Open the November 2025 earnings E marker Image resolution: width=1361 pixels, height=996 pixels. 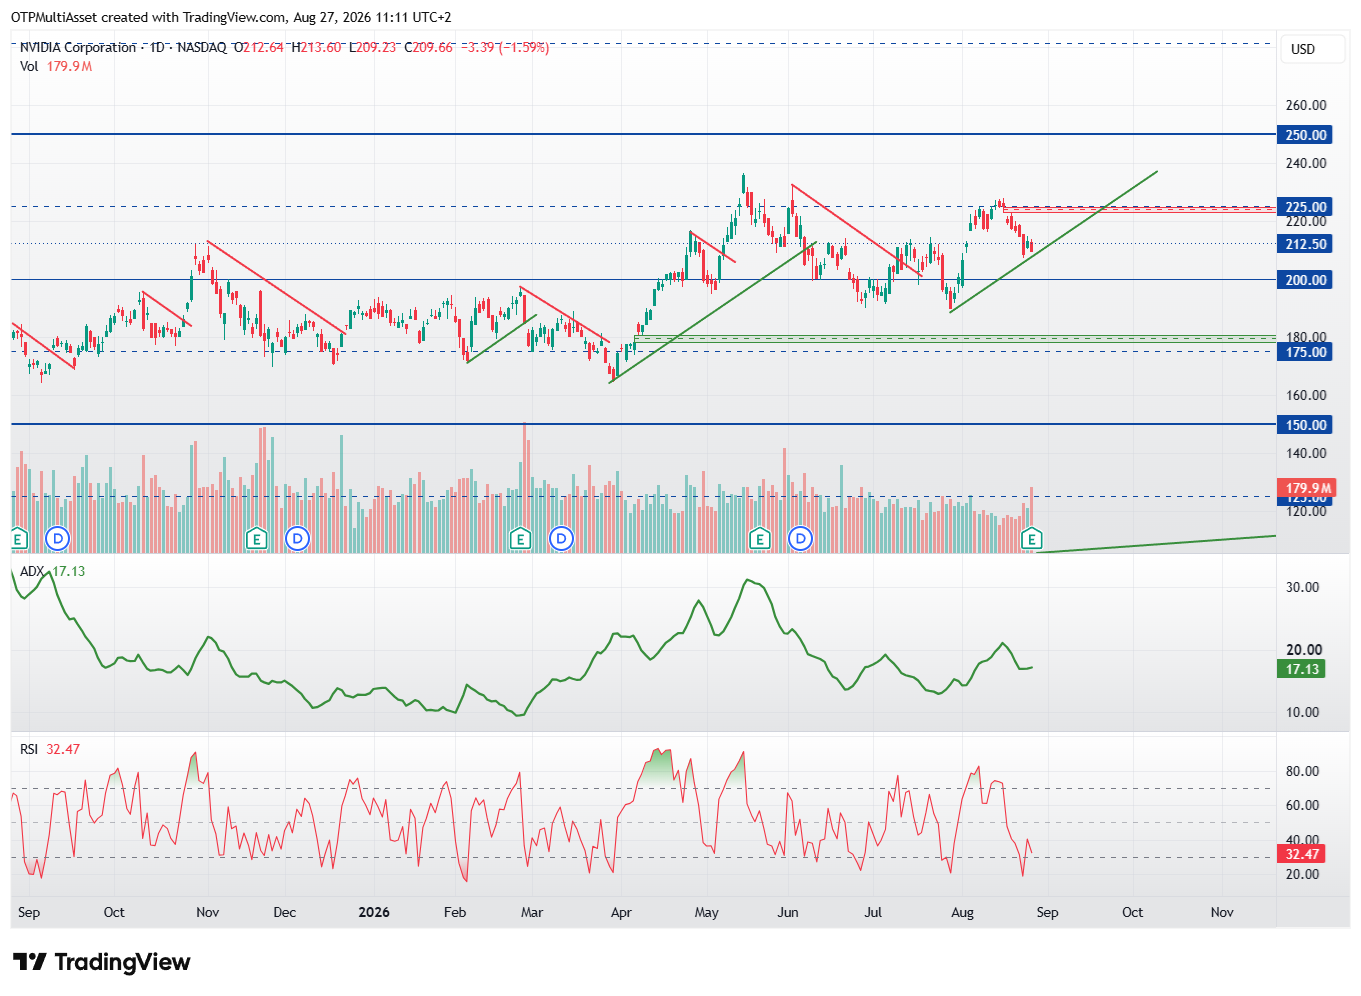click(257, 539)
